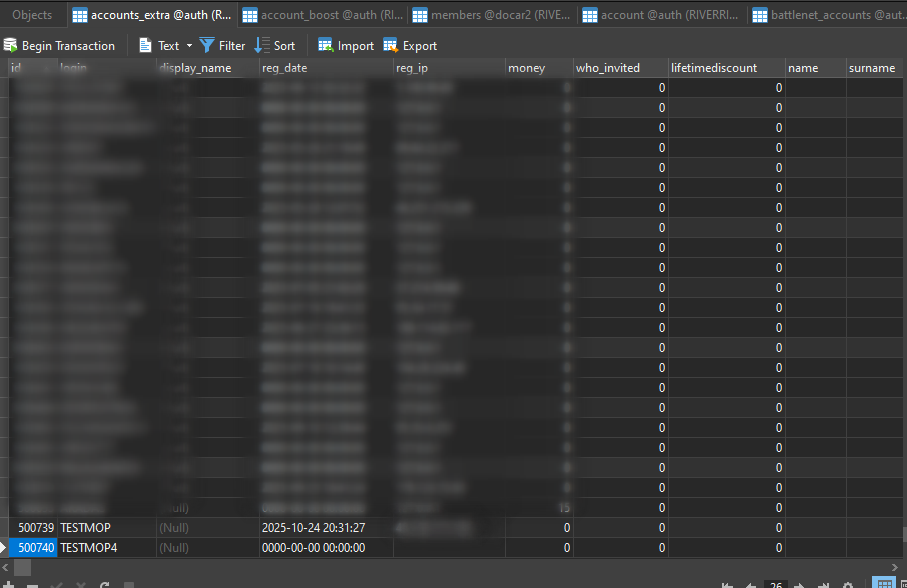Click the TESTMOP login cell
Image resolution: width=907 pixels, height=588 pixels.
pyautogui.click(x=107, y=528)
